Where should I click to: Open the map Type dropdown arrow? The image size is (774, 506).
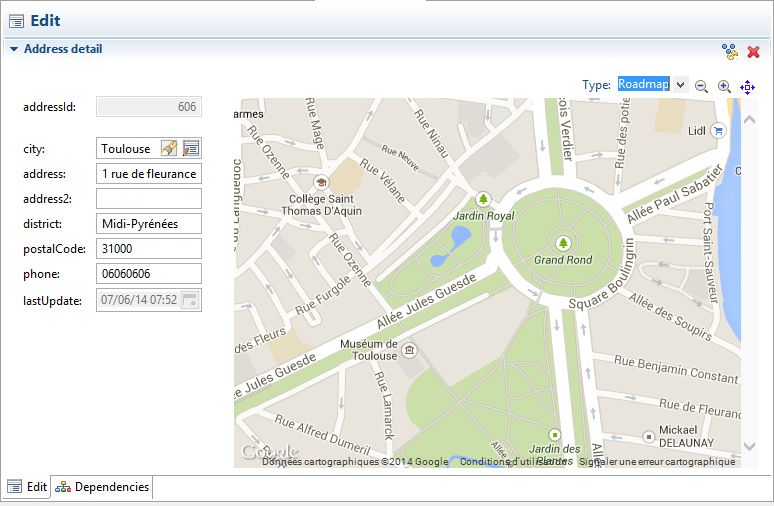(680, 85)
